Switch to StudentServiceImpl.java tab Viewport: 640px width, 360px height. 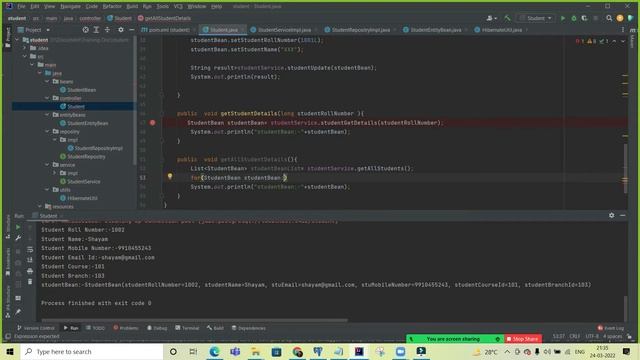click(283, 30)
